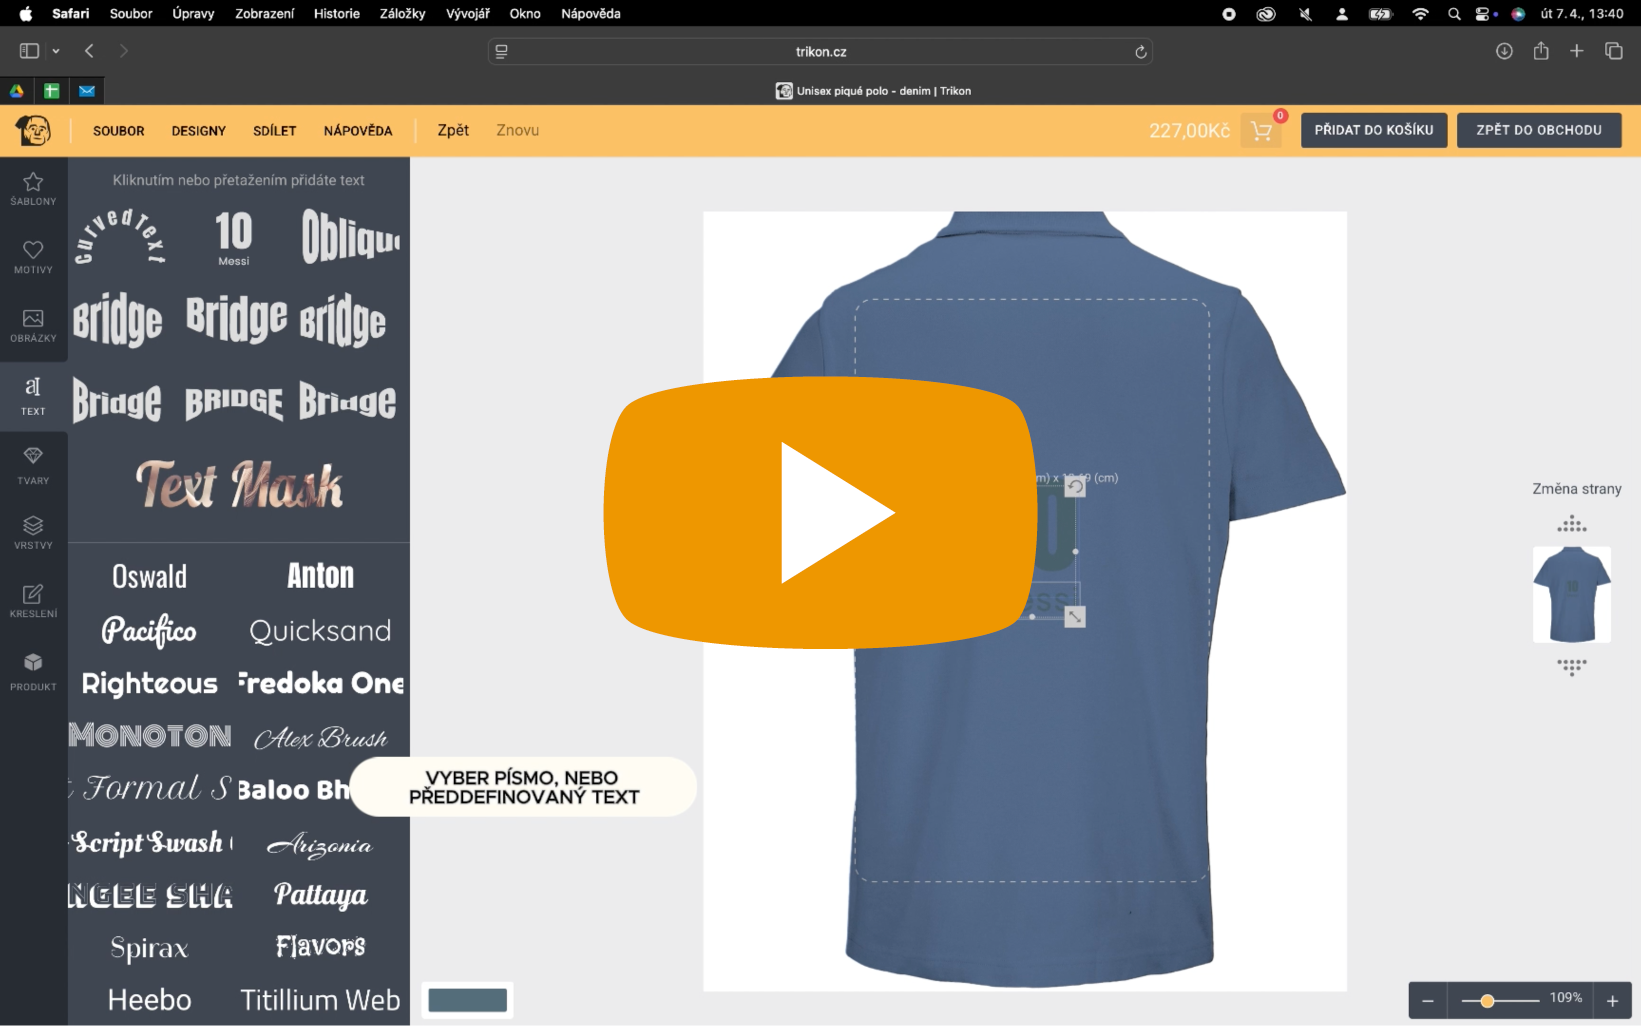The width and height of the screenshot is (1641, 1026).
Task: Show the Vrstvy layers panel
Action: click(33, 532)
